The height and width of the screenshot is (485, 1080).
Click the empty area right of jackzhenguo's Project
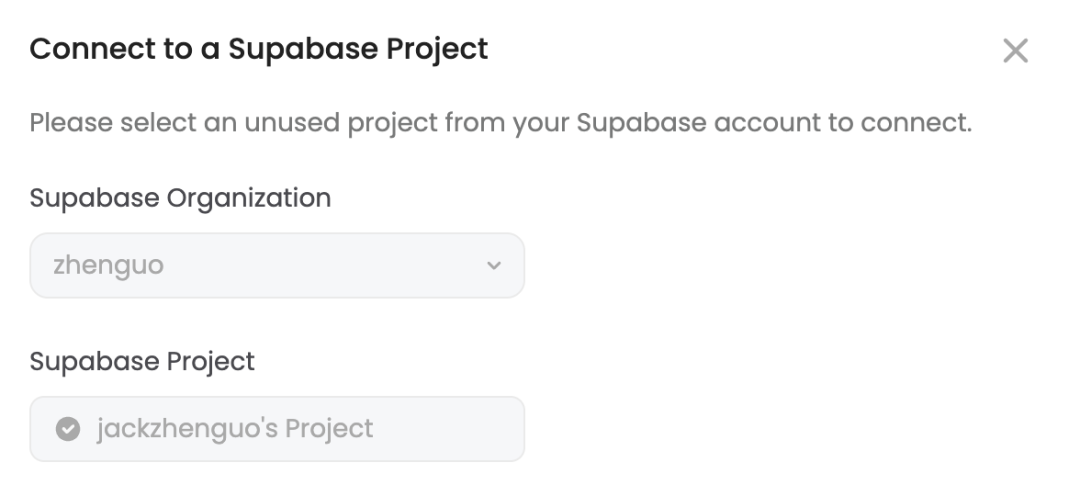pyautogui.click(x=448, y=429)
